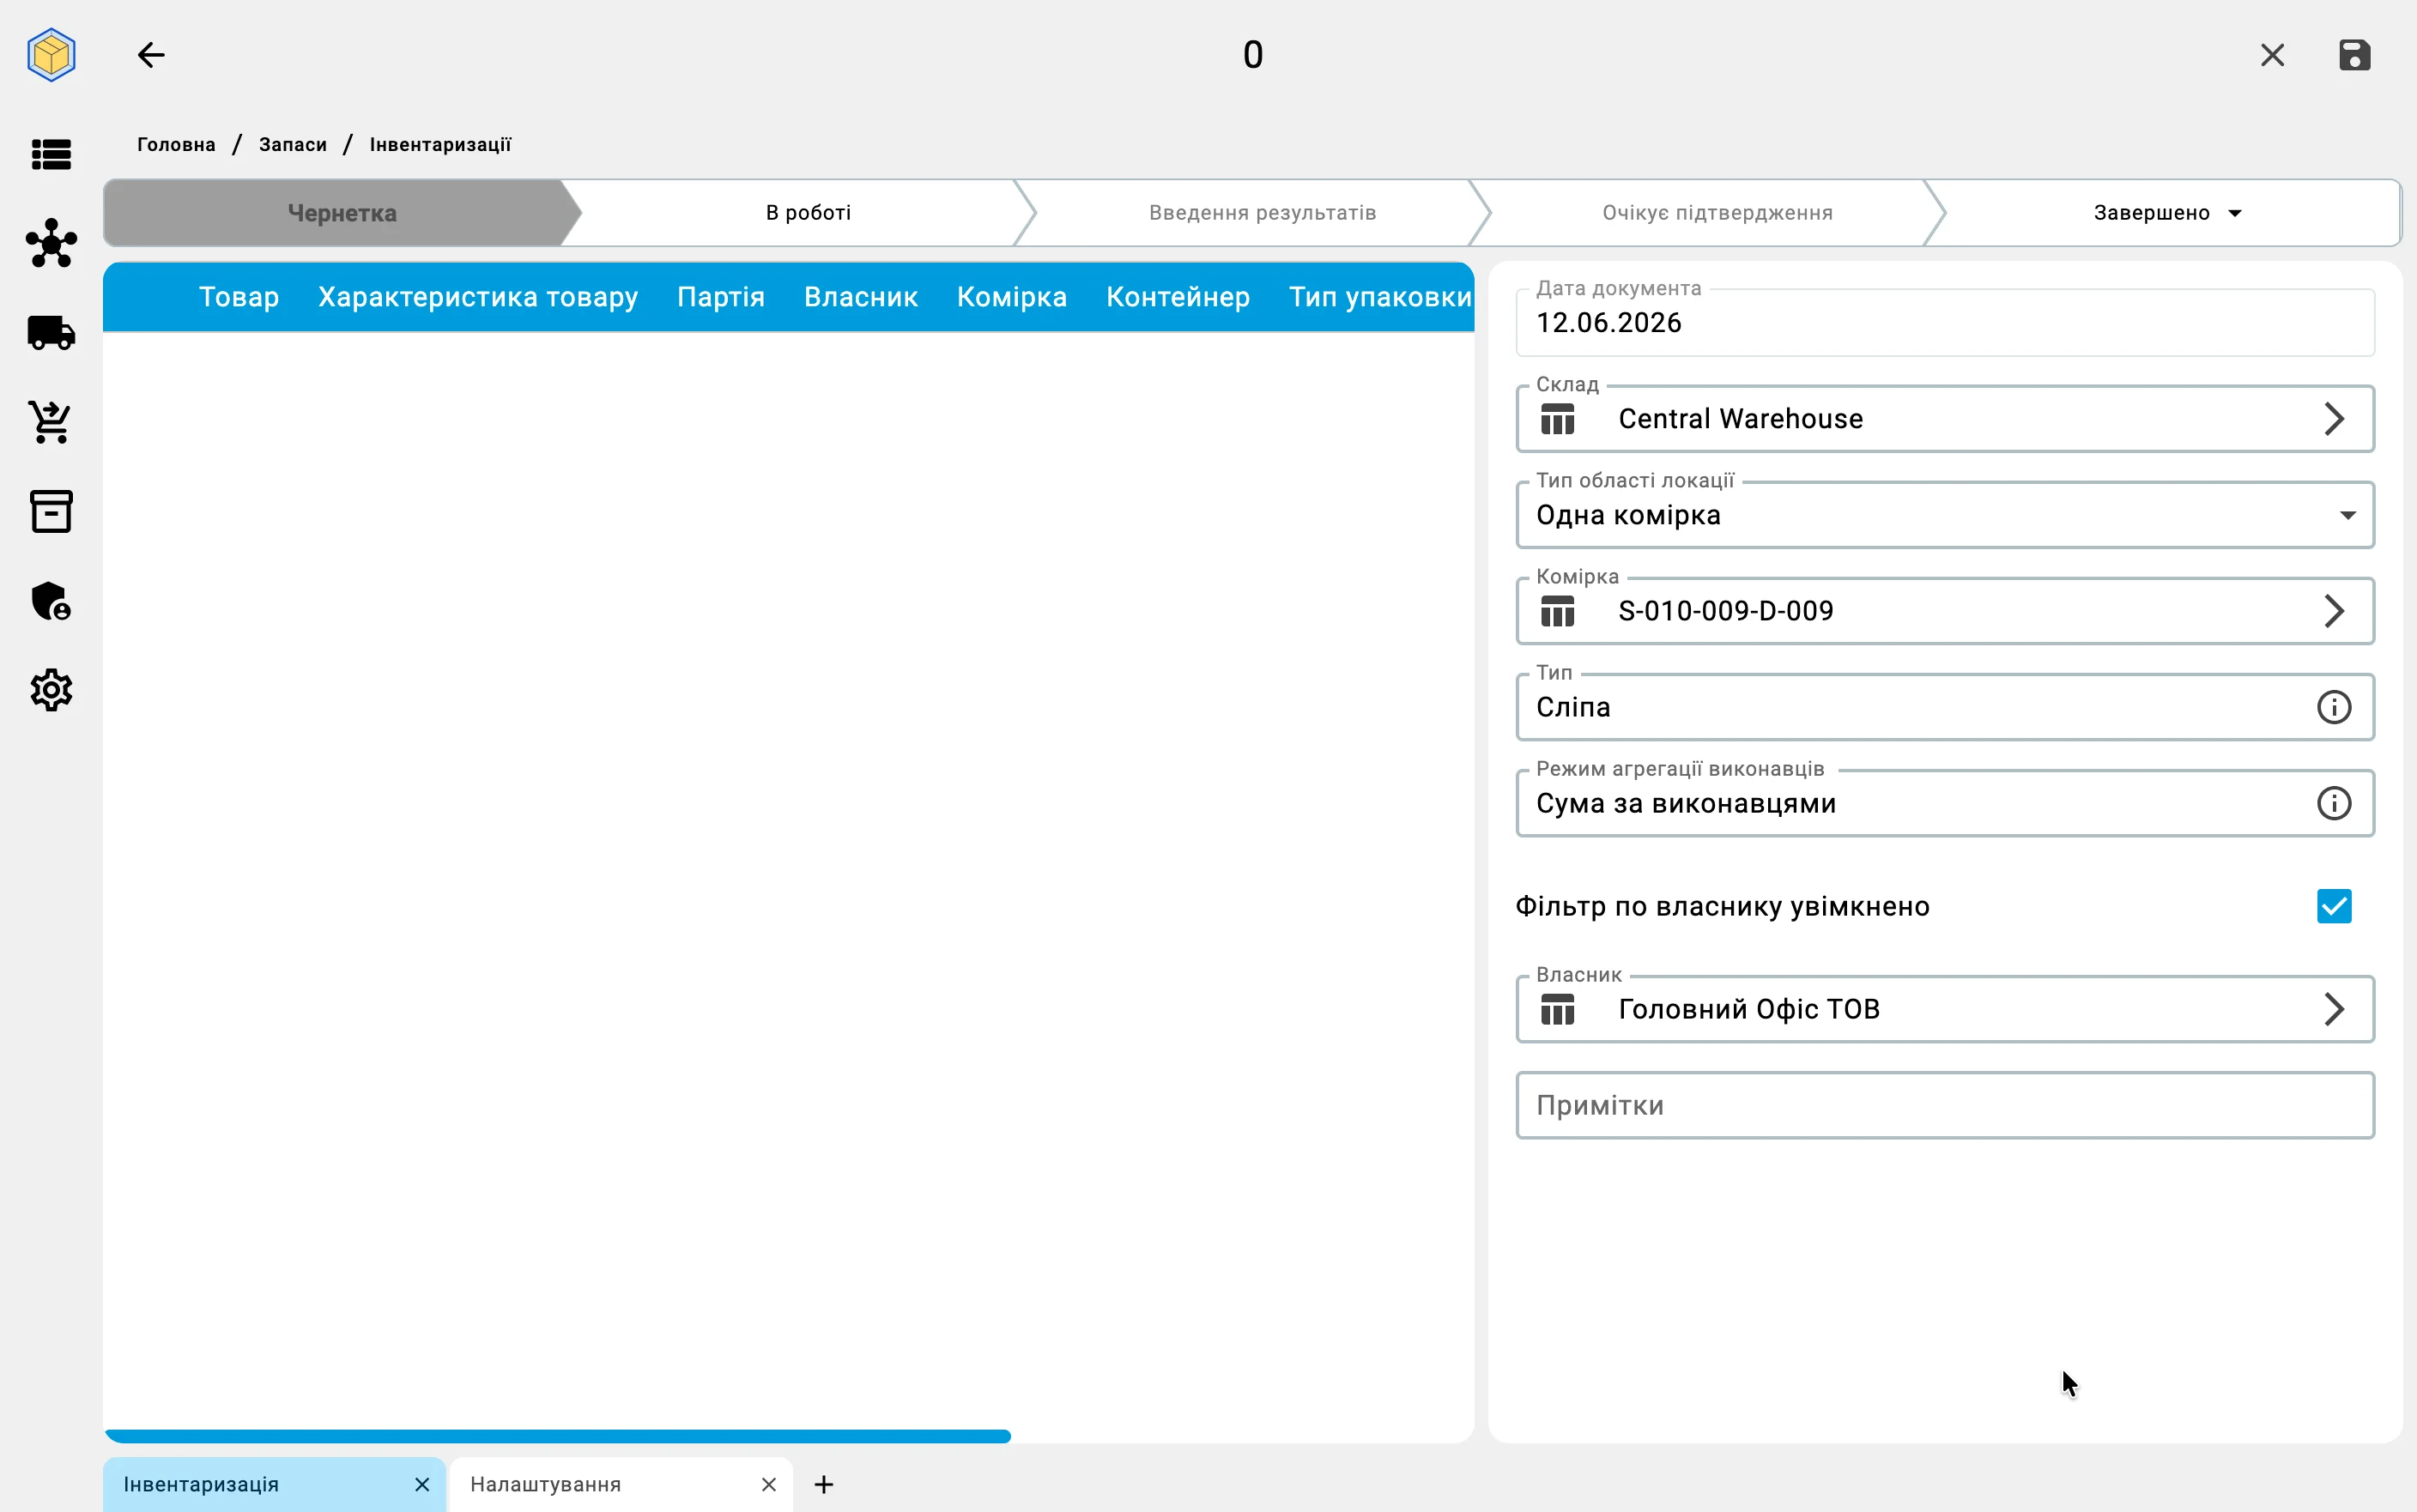This screenshot has height=1512, width=2417.
Task: Go to Запаси breadcrumb link
Action: point(293,145)
